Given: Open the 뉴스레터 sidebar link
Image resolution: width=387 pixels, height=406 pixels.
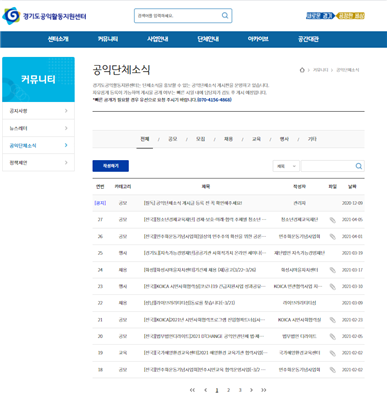Looking at the screenshot, I should click(19, 128).
